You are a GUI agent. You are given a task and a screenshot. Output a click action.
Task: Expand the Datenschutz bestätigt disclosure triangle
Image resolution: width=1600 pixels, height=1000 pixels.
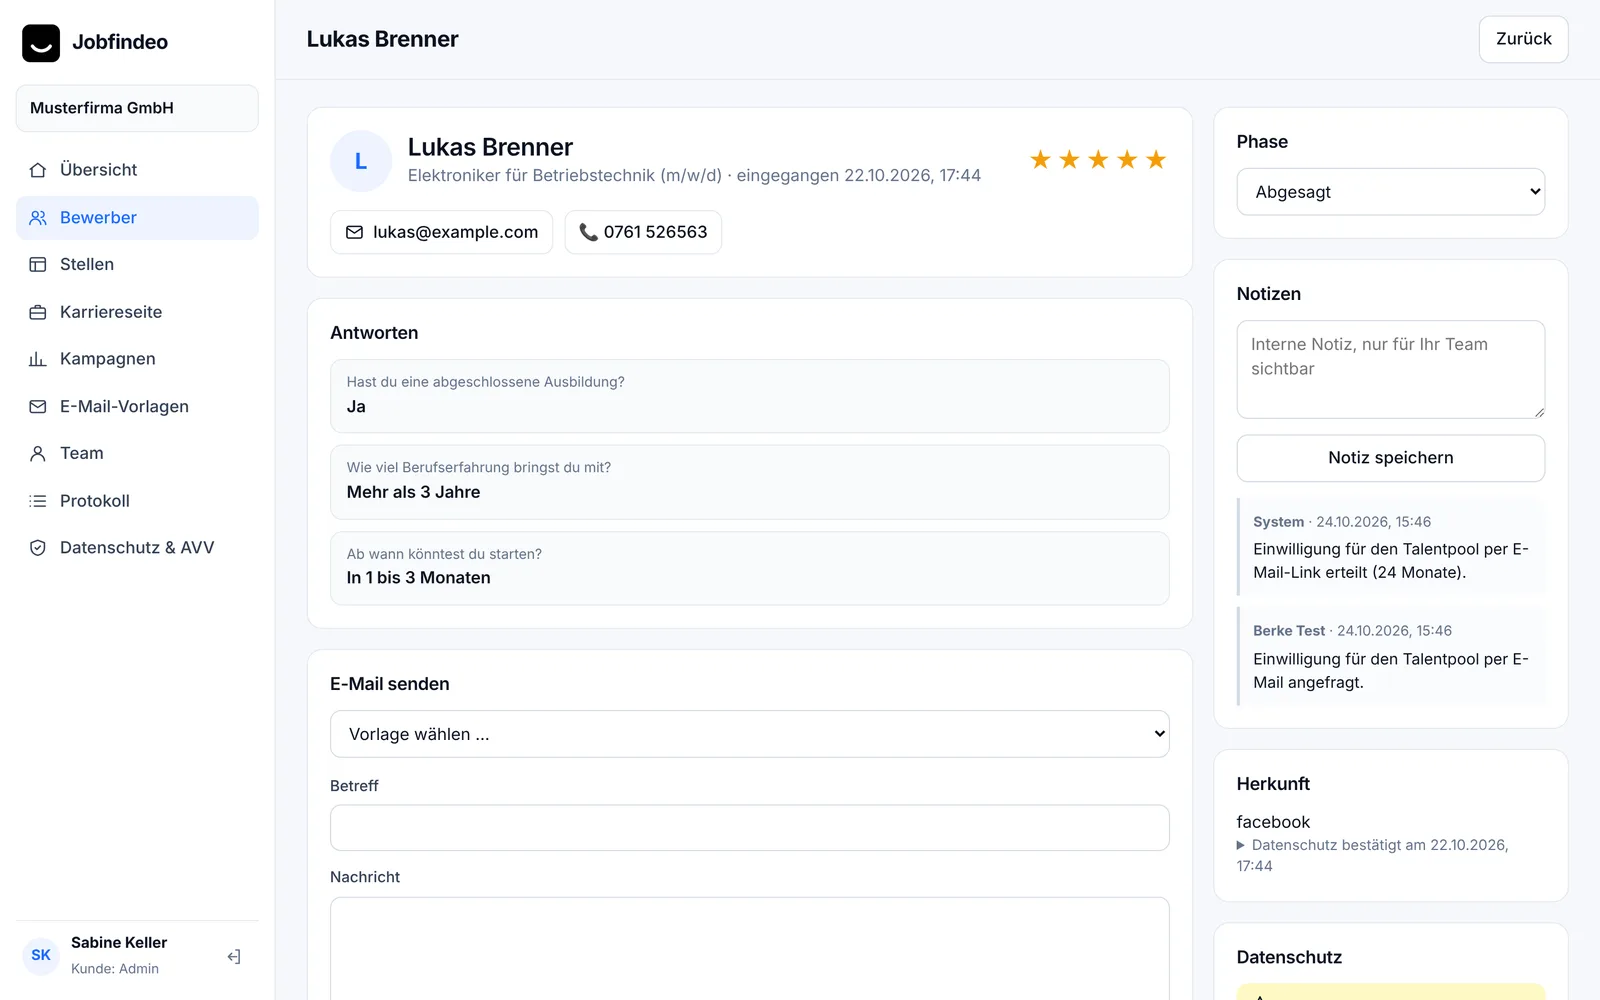1241,845
